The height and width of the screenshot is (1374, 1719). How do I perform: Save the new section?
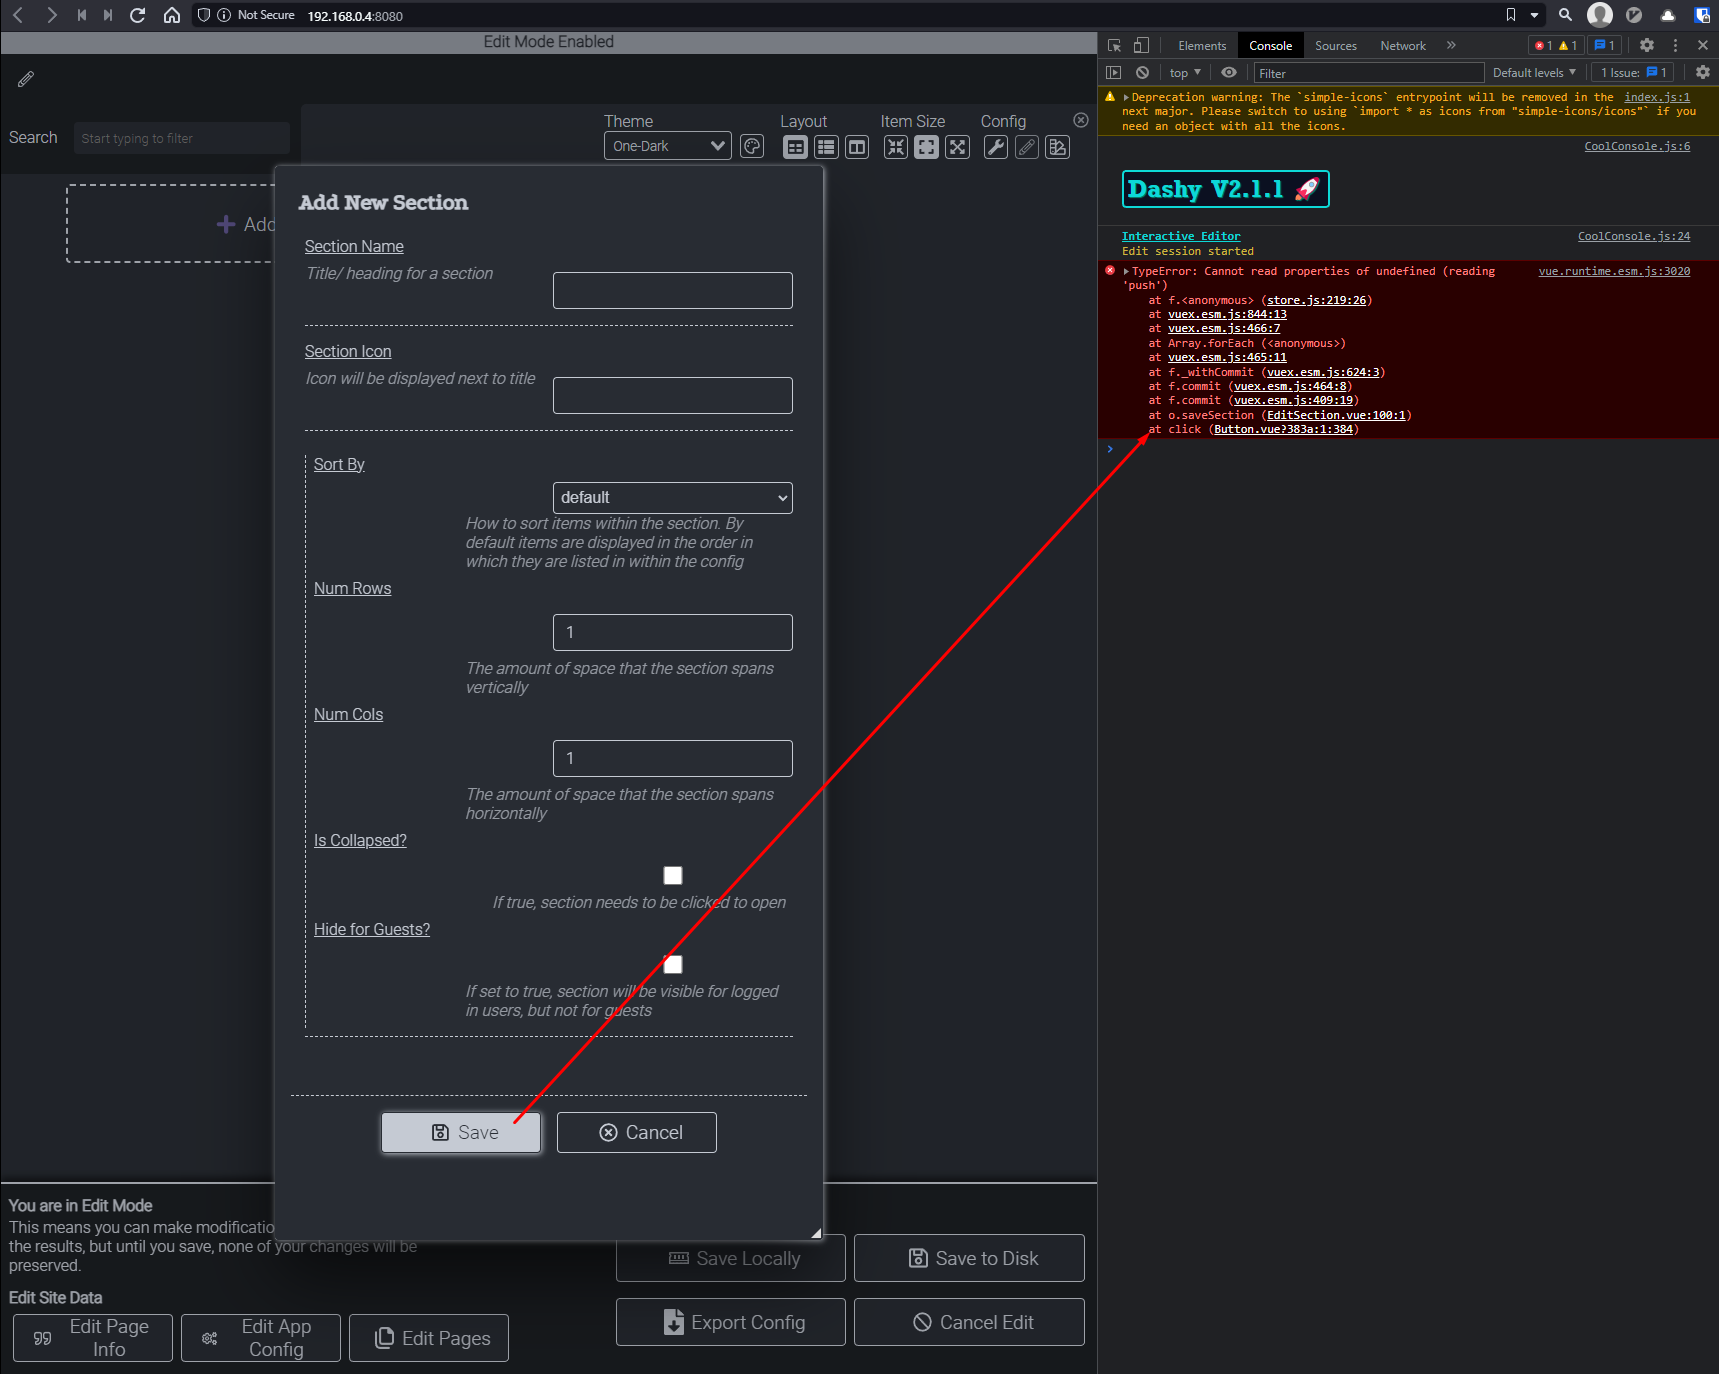point(460,1132)
